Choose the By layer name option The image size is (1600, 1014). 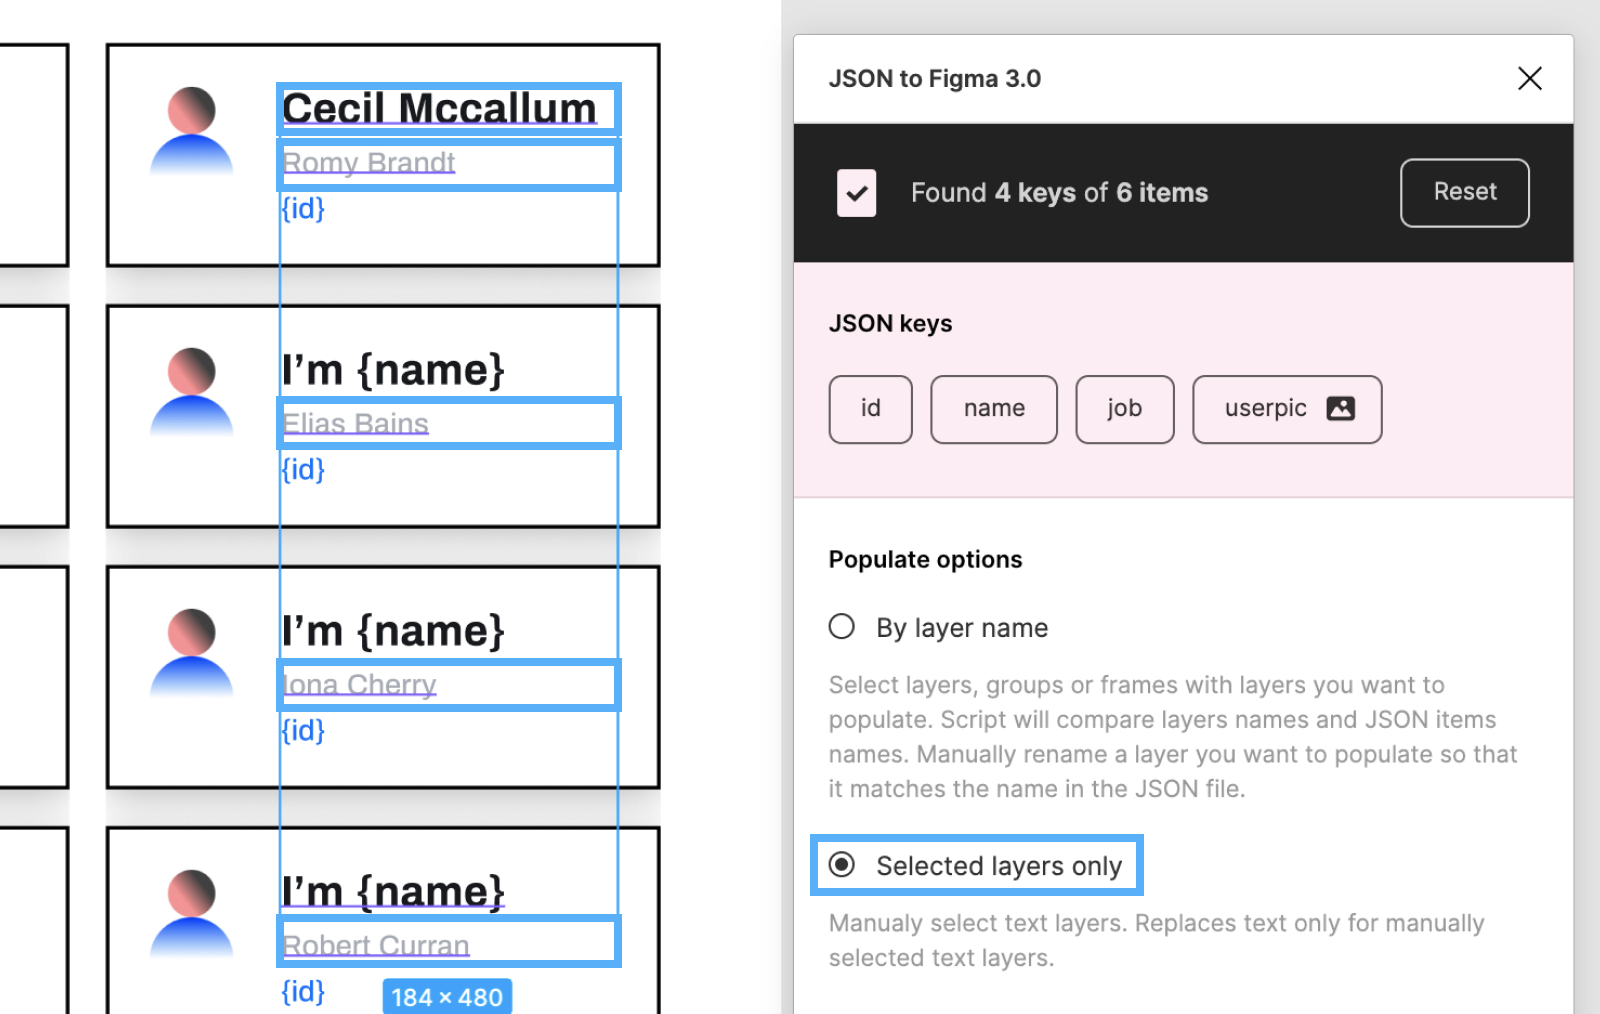842,627
